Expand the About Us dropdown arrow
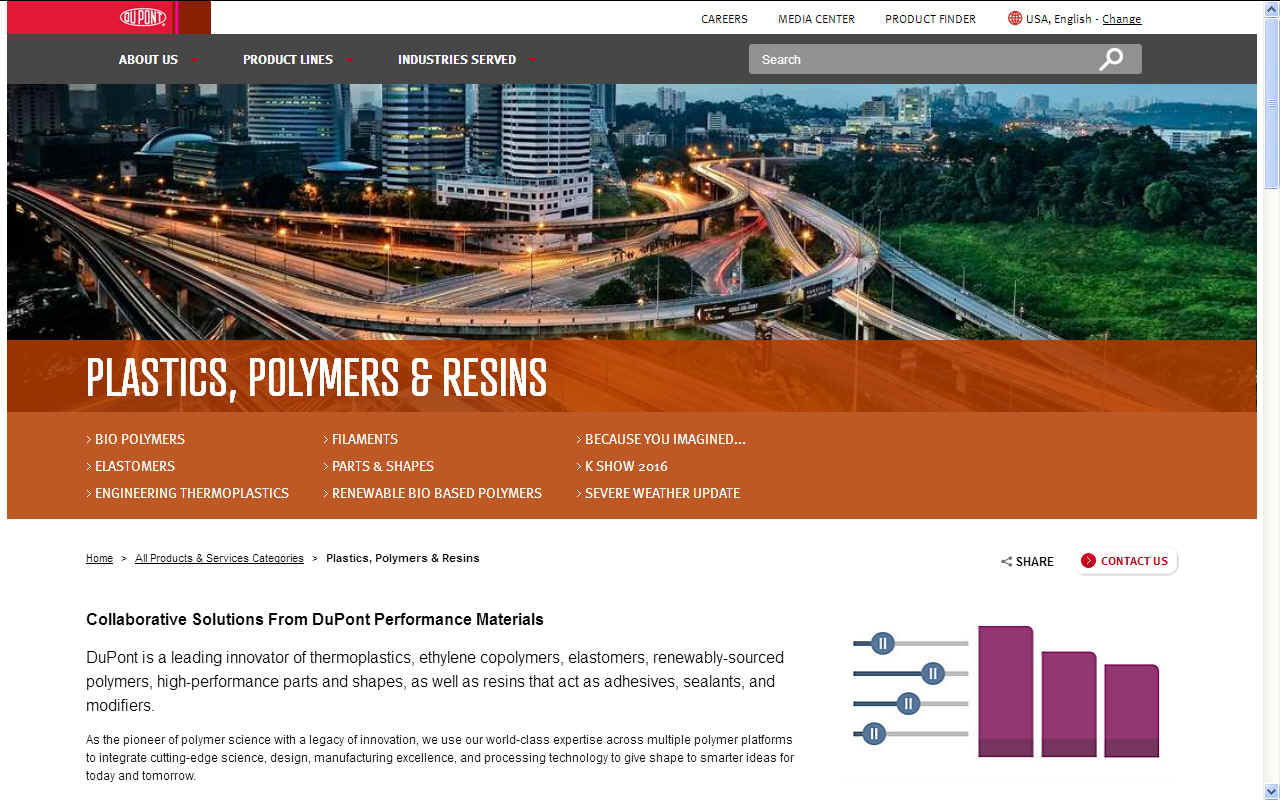The width and height of the screenshot is (1280, 800). (x=194, y=60)
